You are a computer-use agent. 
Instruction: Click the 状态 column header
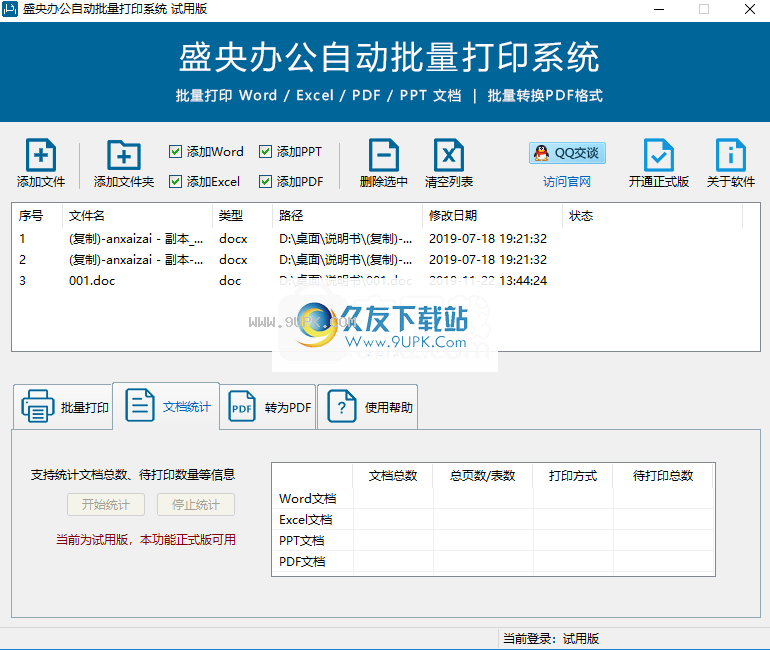pos(653,216)
